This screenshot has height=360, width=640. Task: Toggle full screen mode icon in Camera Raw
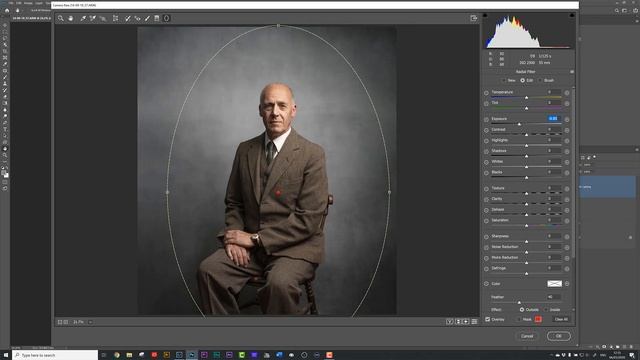click(473, 18)
